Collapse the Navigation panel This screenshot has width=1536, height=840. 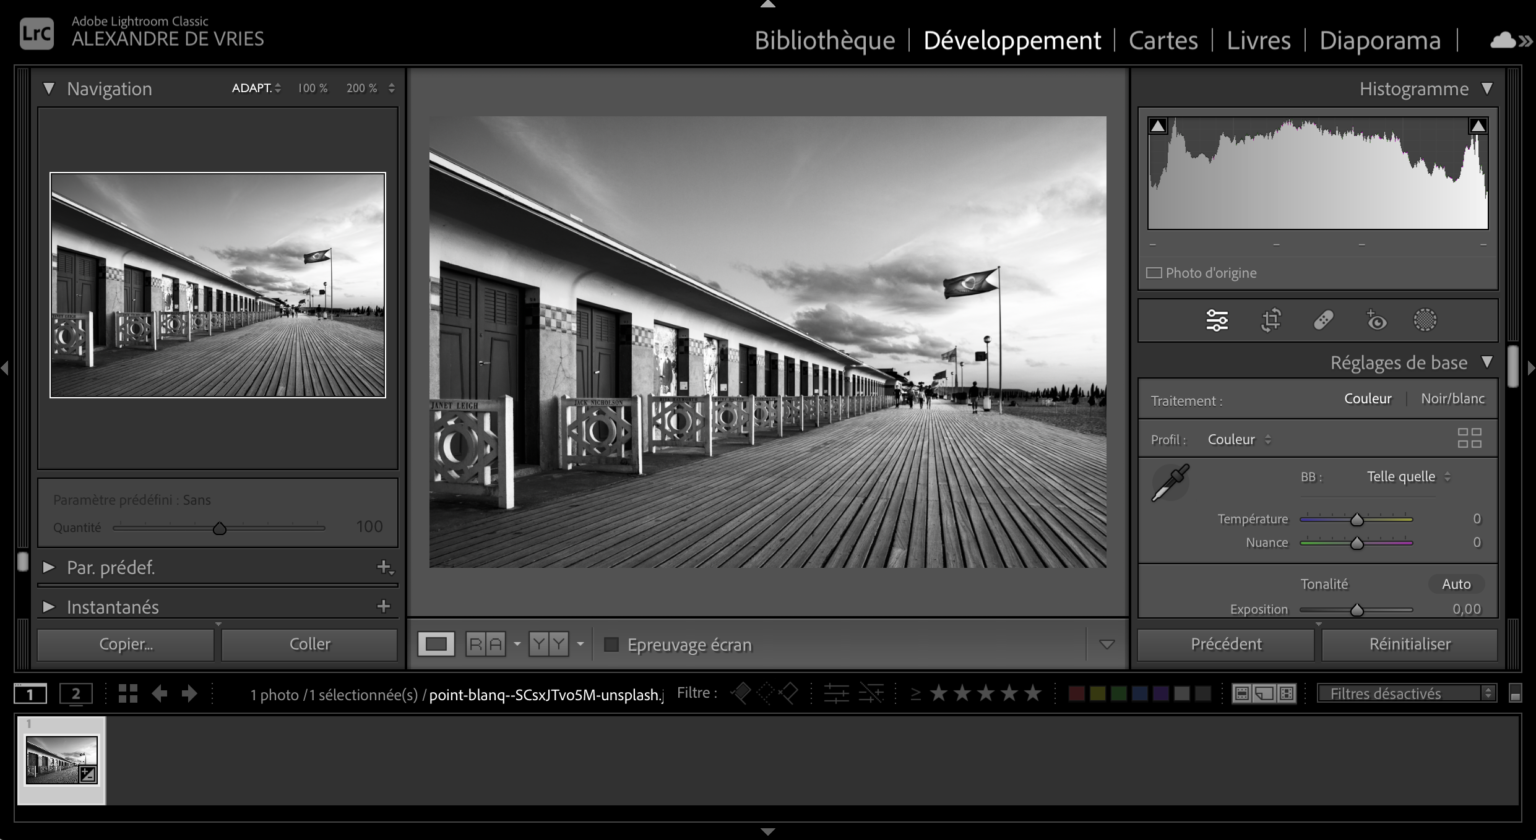[x=48, y=88]
